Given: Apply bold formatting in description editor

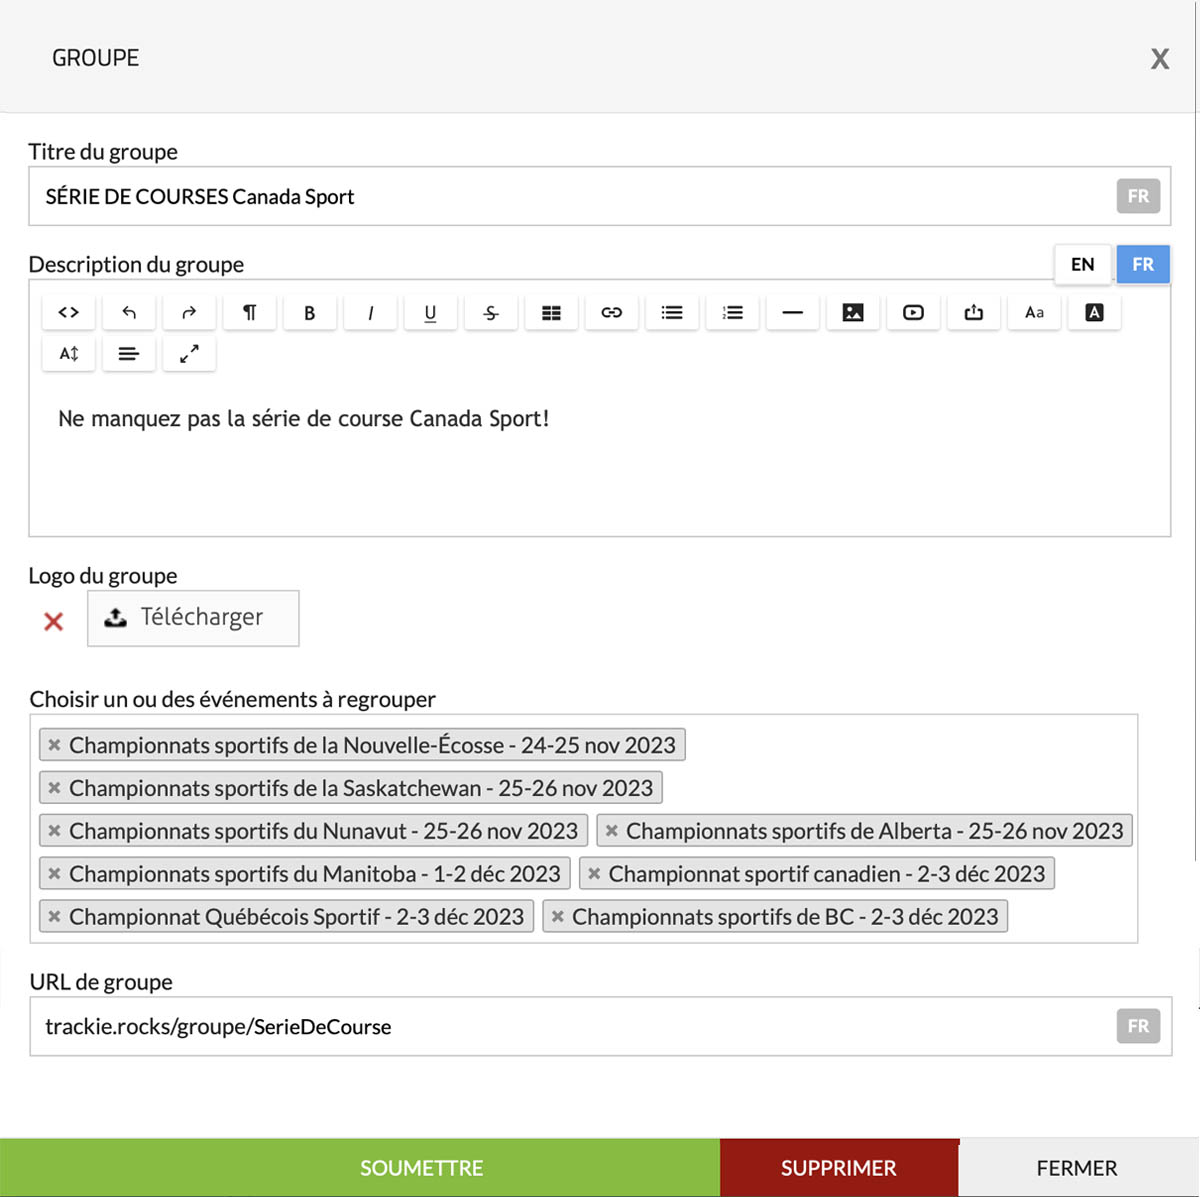Looking at the screenshot, I should click(310, 313).
